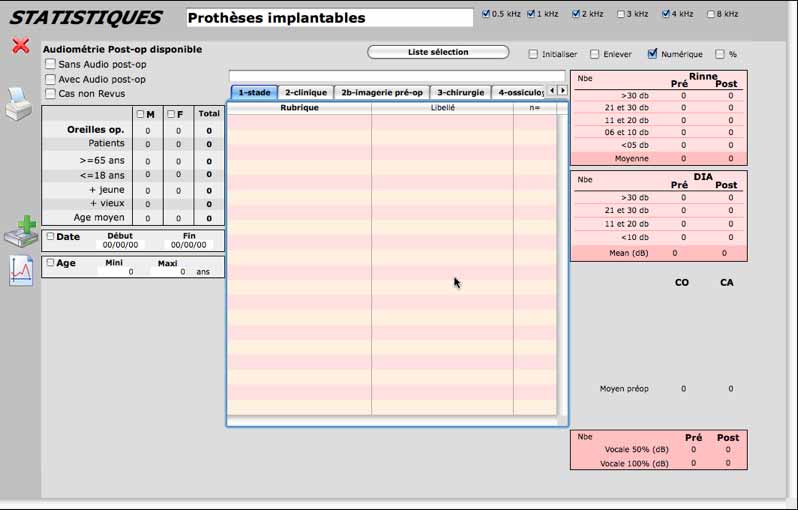Image resolution: width=798 pixels, height=510 pixels.
Task: Click the Libellé column header
Action: coord(443,108)
